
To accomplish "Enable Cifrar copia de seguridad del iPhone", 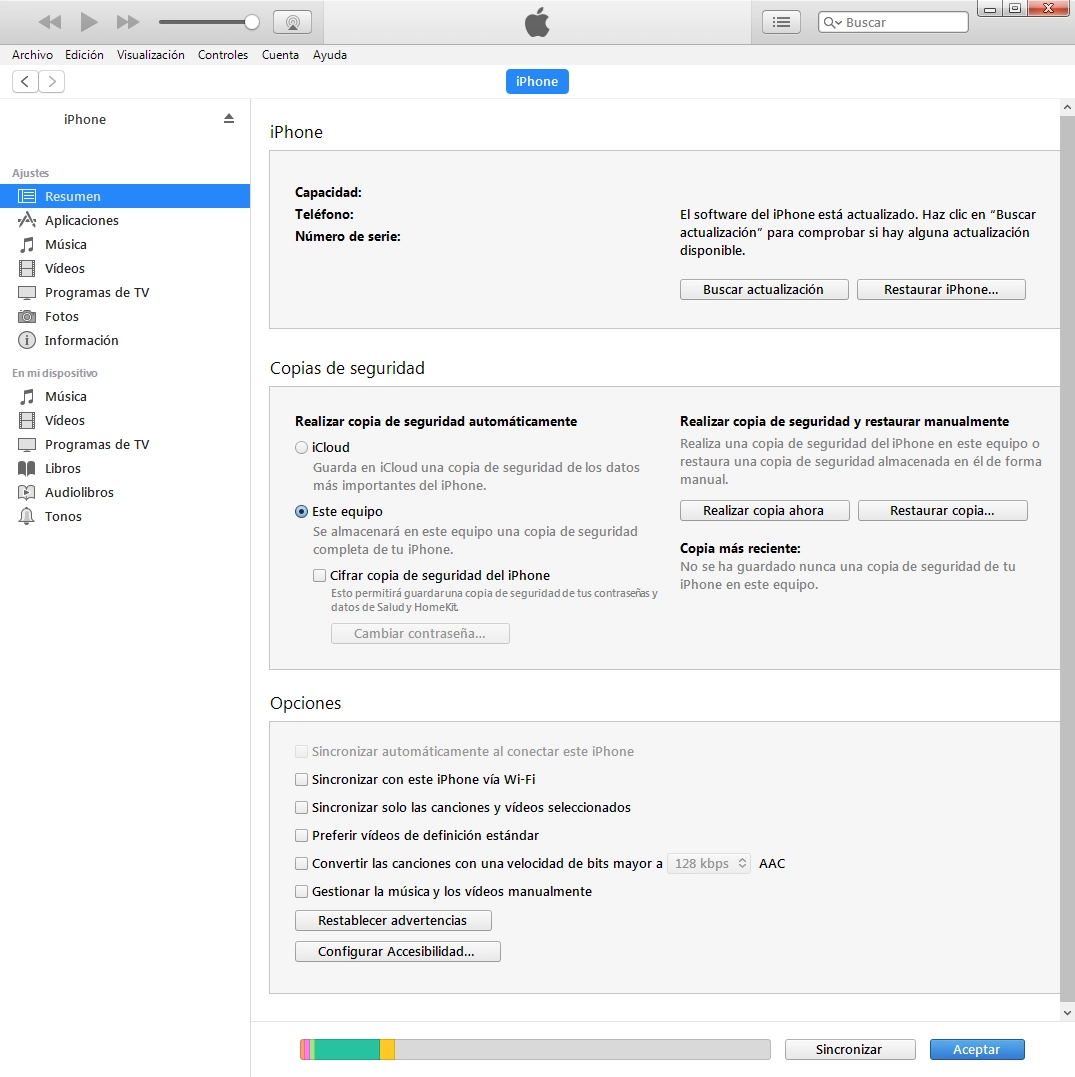I will coord(320,575).
